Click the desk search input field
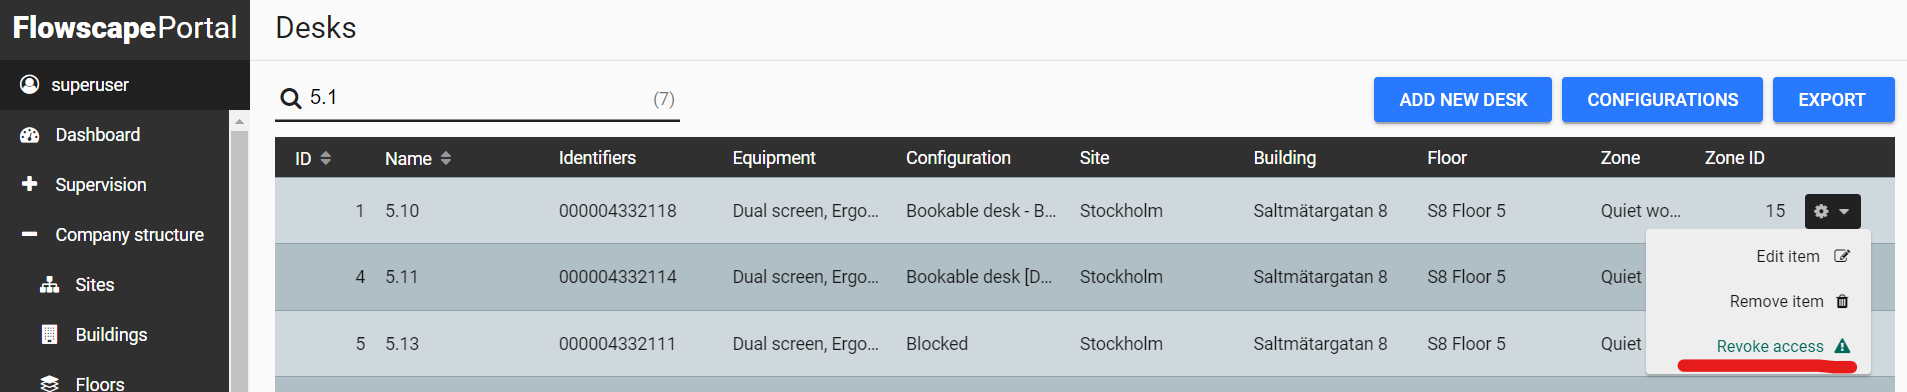 tap(477, 98)
